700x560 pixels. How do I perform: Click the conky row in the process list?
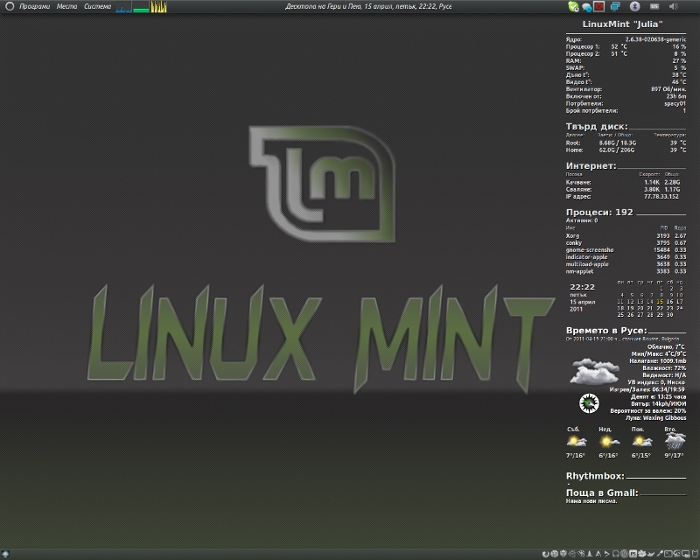pos(625,243)
